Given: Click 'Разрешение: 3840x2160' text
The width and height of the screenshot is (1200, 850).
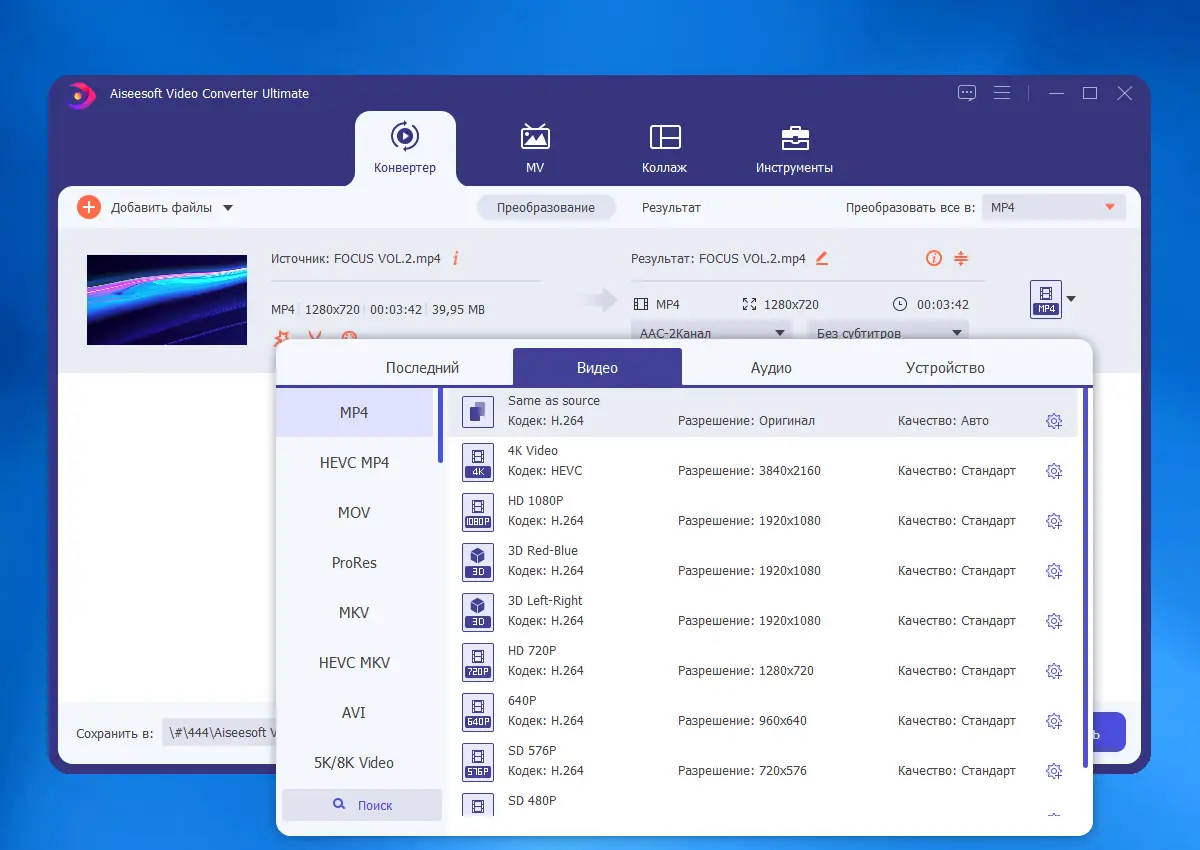Looking at the screenshot, I should (x=749, y=471).
